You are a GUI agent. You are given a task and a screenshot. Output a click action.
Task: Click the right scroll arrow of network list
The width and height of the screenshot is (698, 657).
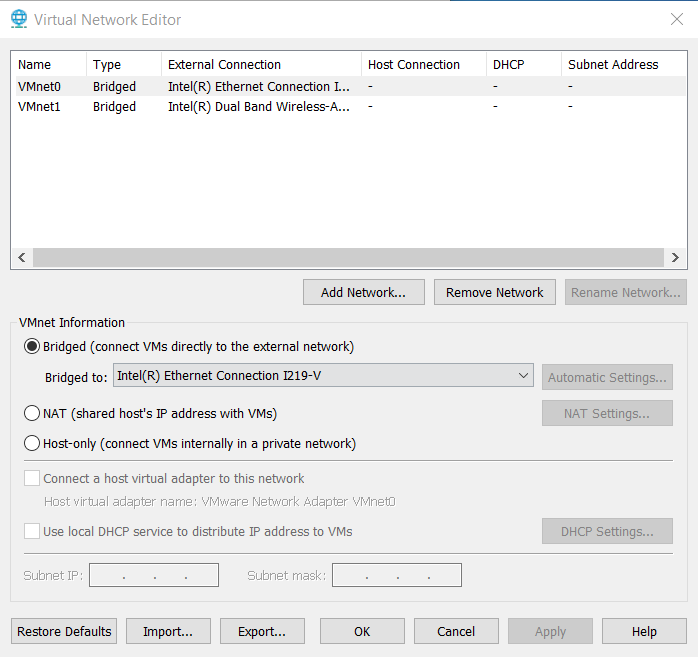(x=675, y=257)
